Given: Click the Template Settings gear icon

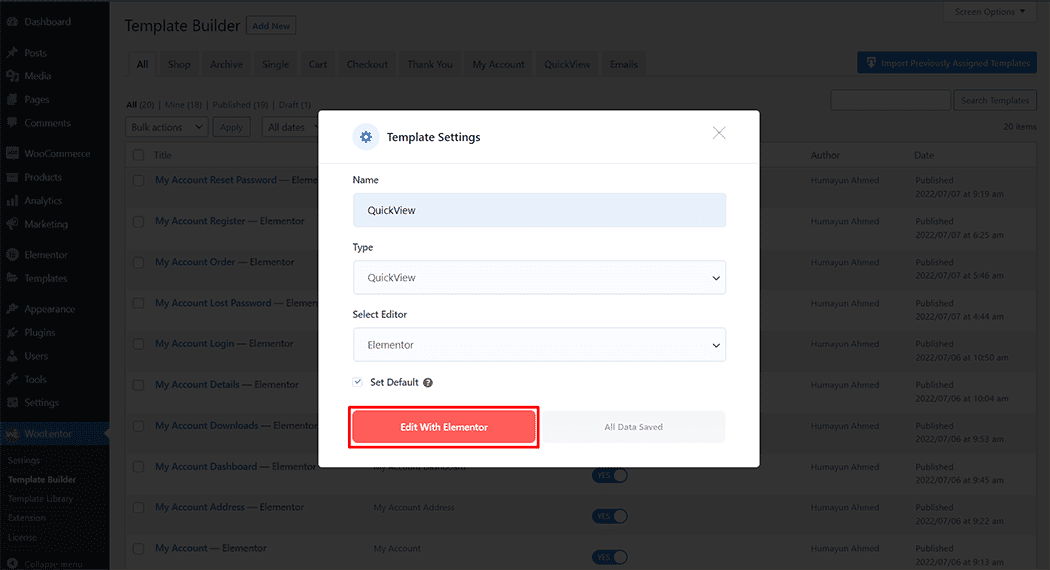Looking at the screenshot, I should 366,137.
